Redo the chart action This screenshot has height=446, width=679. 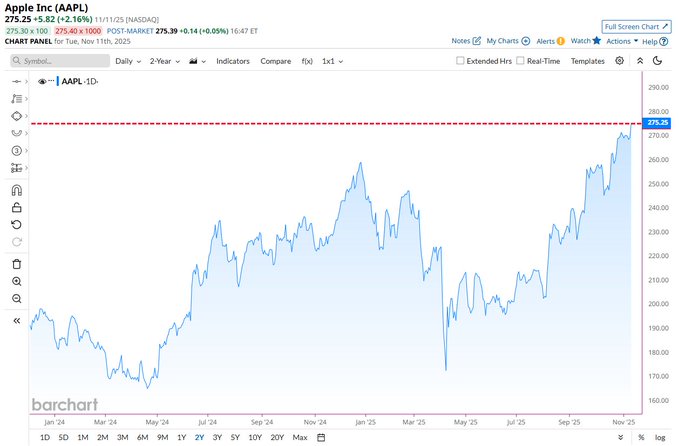(16, 242)
